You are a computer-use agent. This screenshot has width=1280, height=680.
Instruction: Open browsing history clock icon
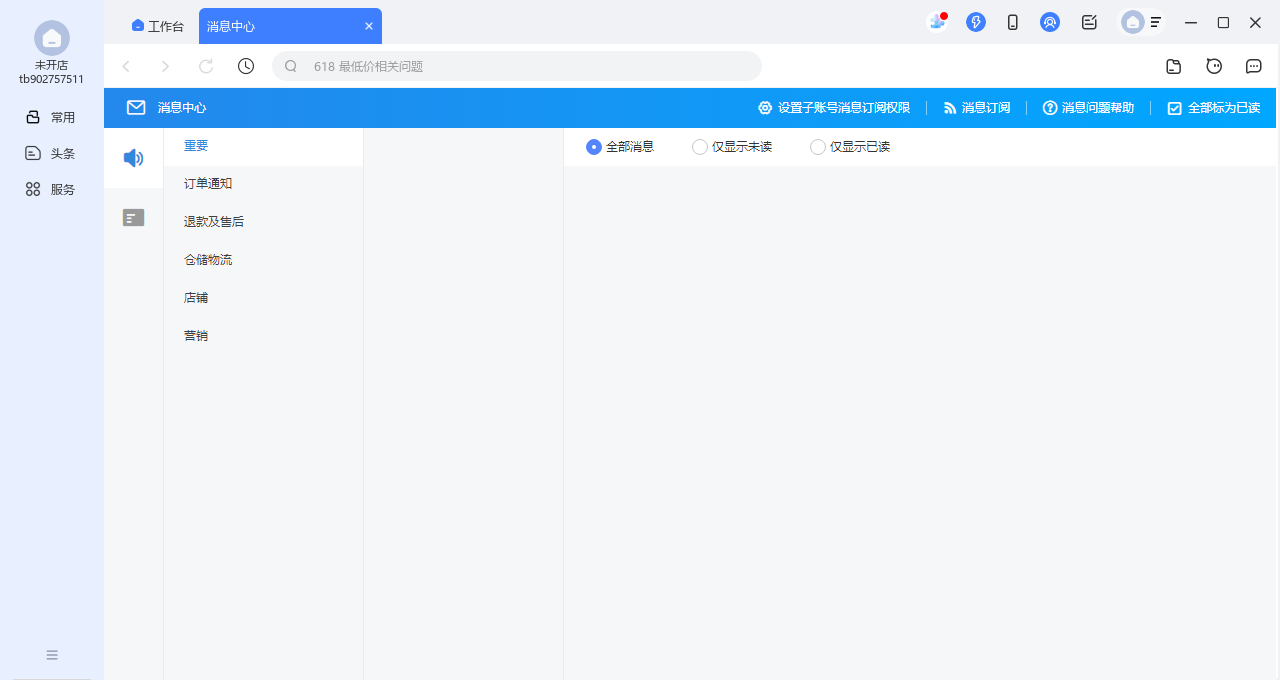pyautogui.click(x=246, y=66)
